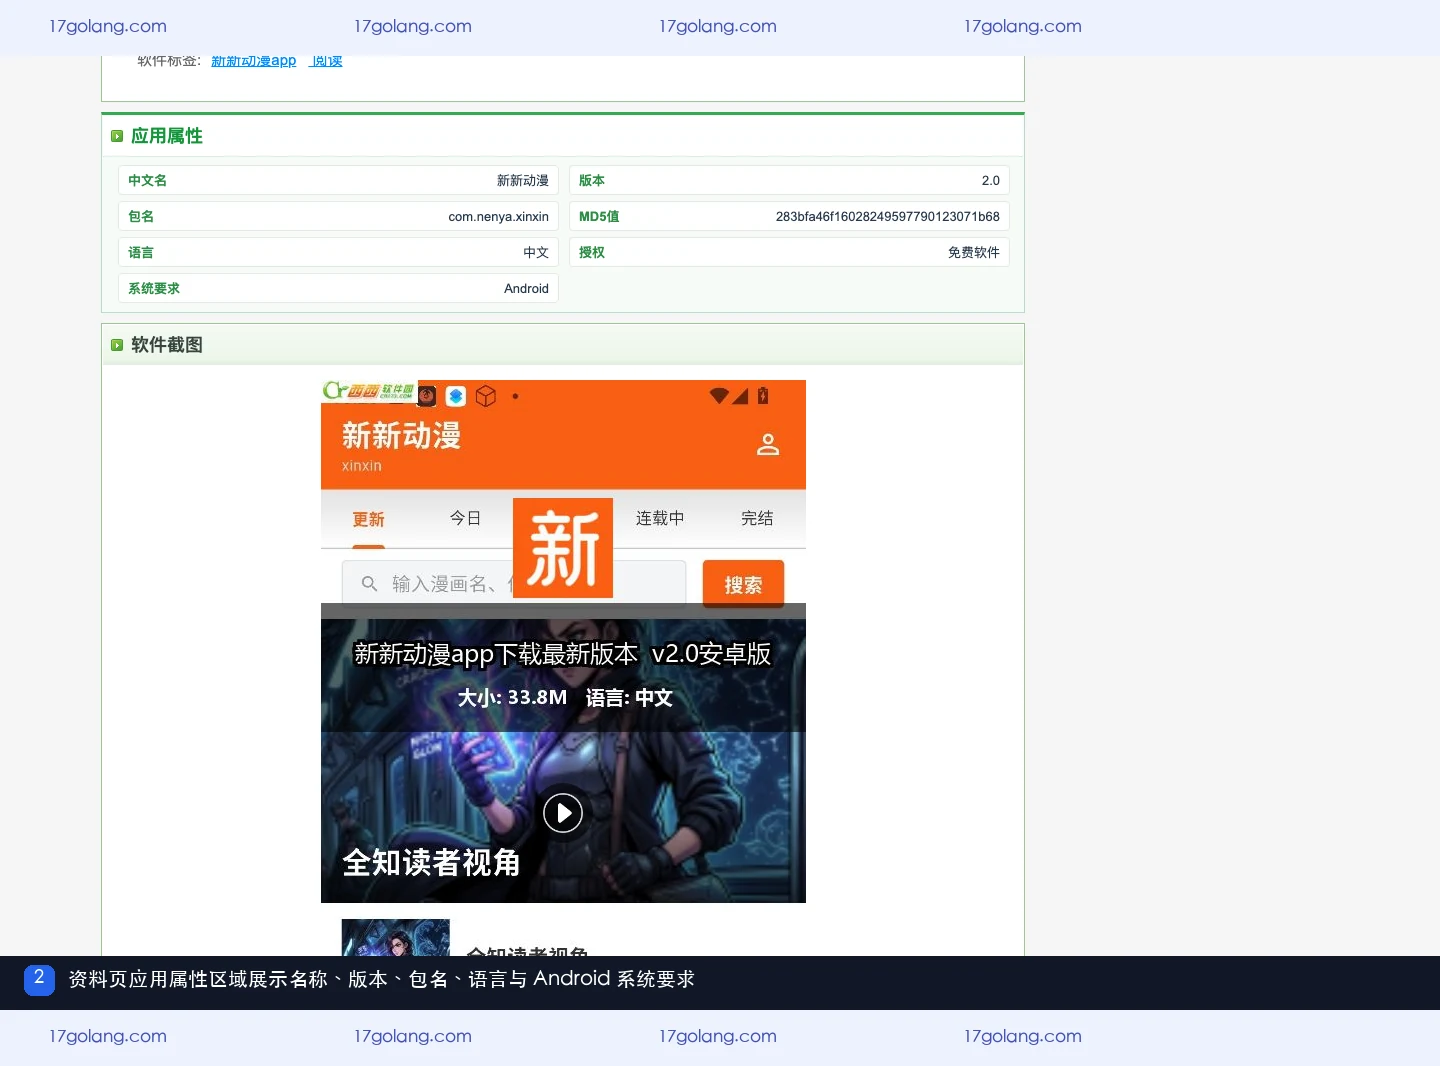Click the 西西软件园 logo on screenshot
The height and width of the screenshot is (1066, 1440).
[369, 390]
